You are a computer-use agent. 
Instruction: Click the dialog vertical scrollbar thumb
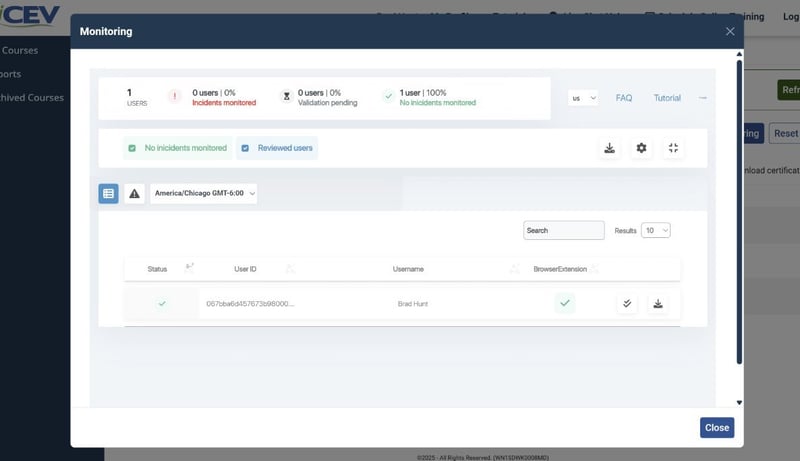point(739,212)
